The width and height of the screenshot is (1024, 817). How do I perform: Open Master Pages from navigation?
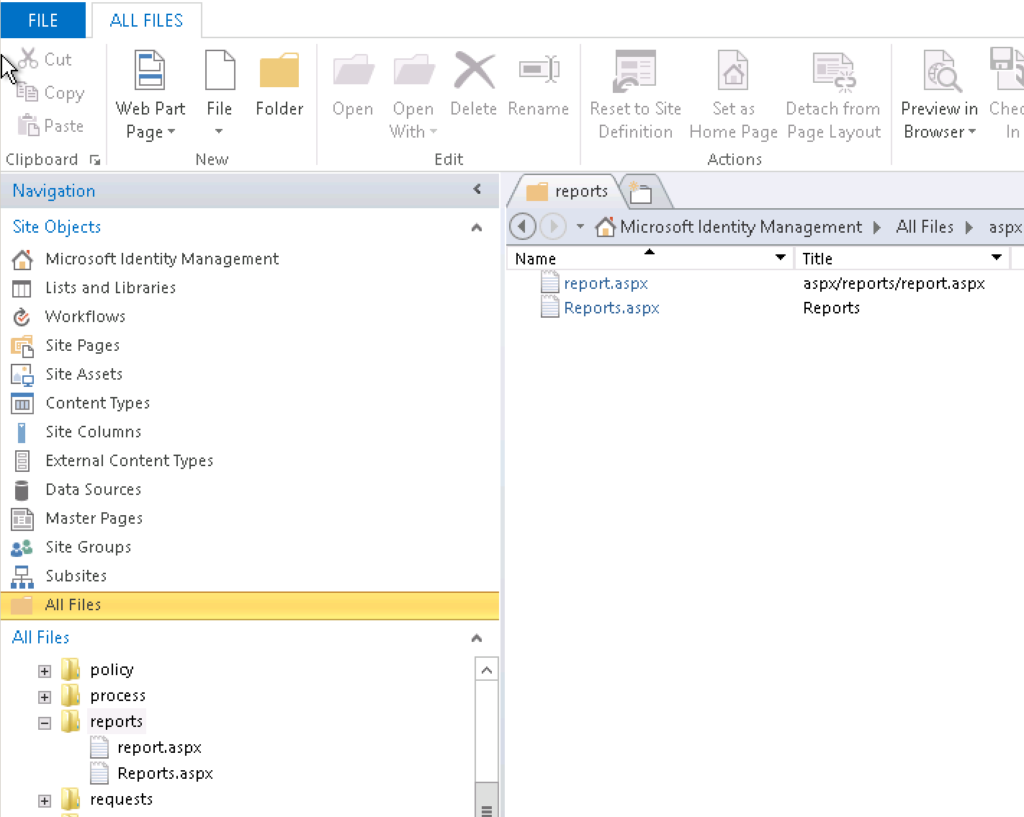click(94, 518)
